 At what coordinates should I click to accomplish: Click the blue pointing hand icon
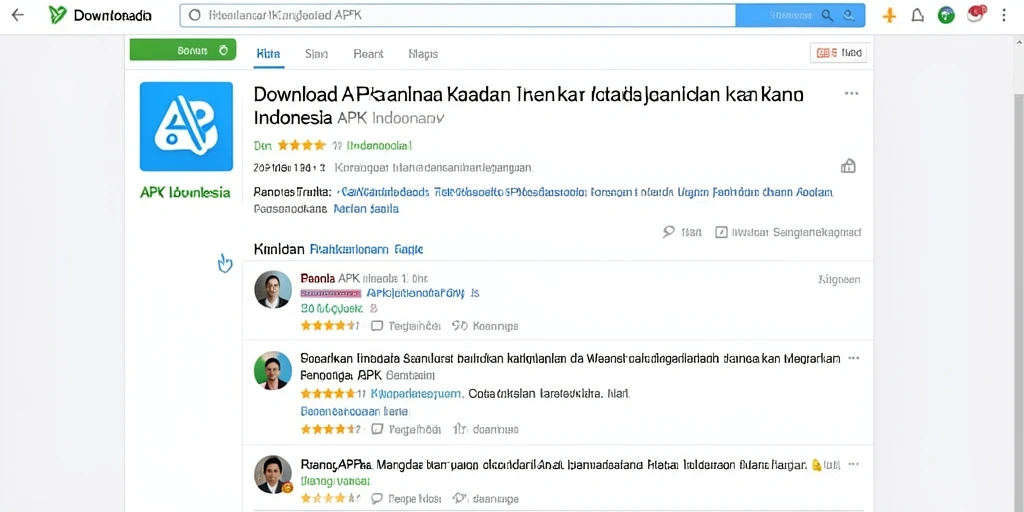(x=225, y=263)
